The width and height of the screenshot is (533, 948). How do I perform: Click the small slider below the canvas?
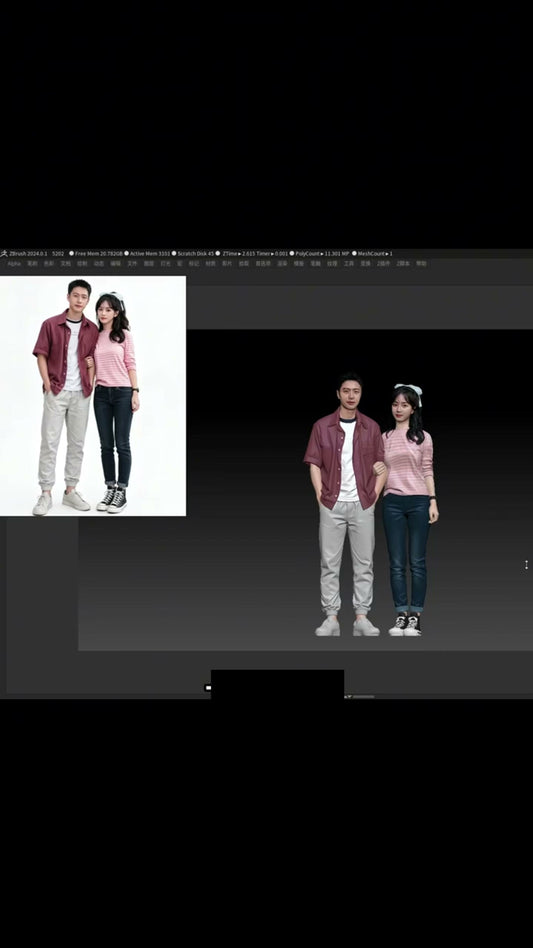[363, 696]
